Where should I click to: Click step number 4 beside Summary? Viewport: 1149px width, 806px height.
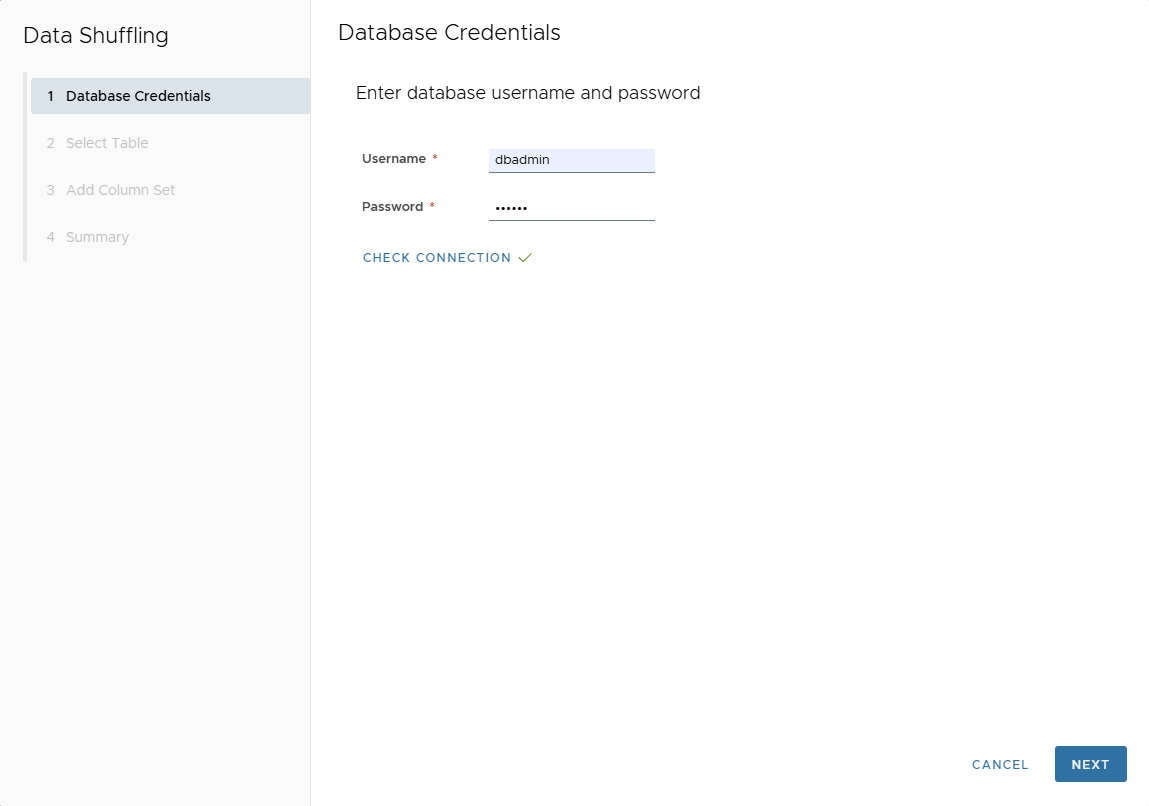click(50, 237)
